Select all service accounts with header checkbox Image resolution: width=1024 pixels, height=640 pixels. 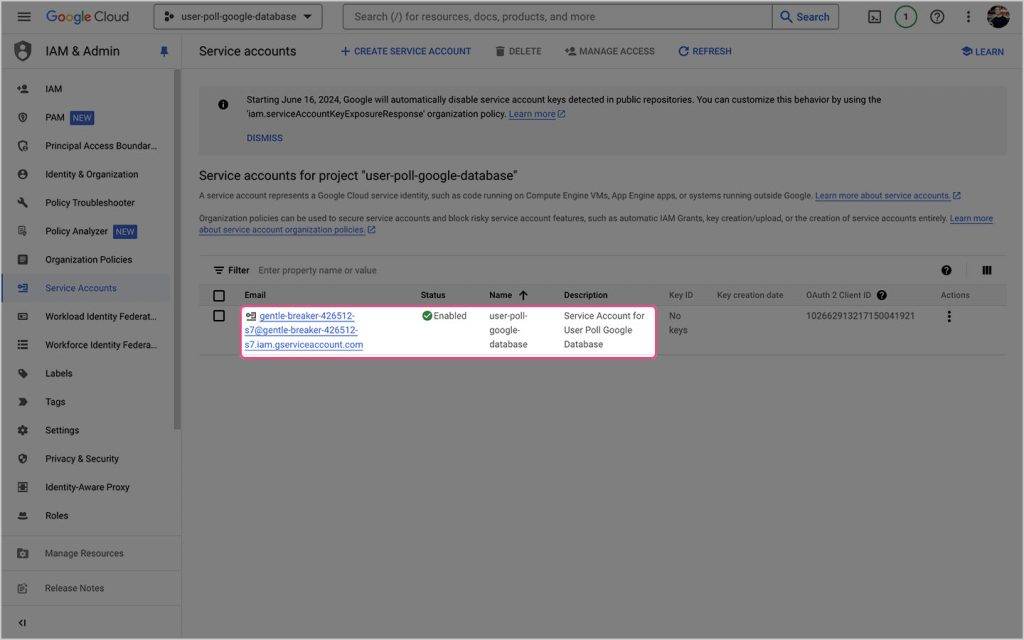219,296
